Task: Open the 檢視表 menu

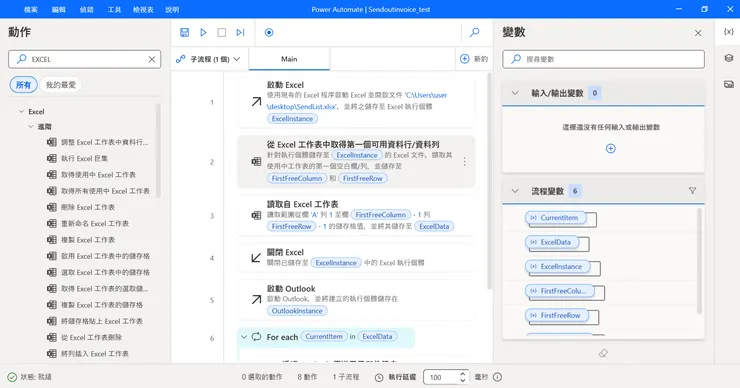Action: 143,9
